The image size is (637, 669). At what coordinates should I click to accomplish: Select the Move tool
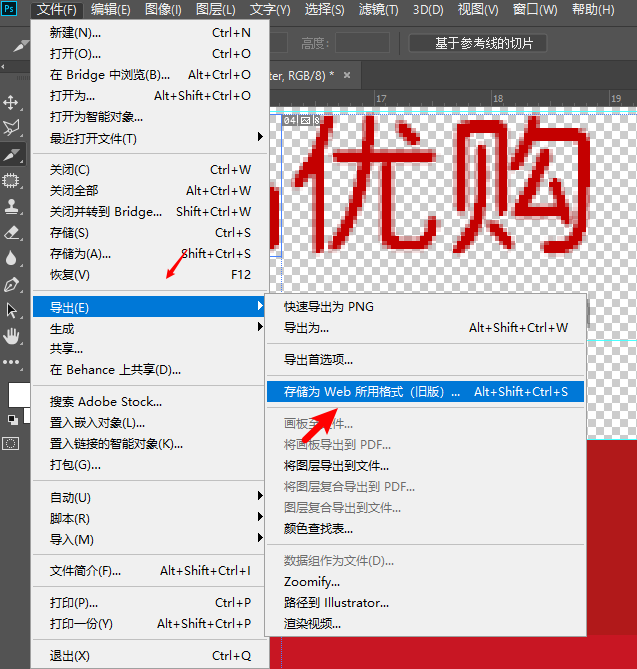[x=11, y=102]
